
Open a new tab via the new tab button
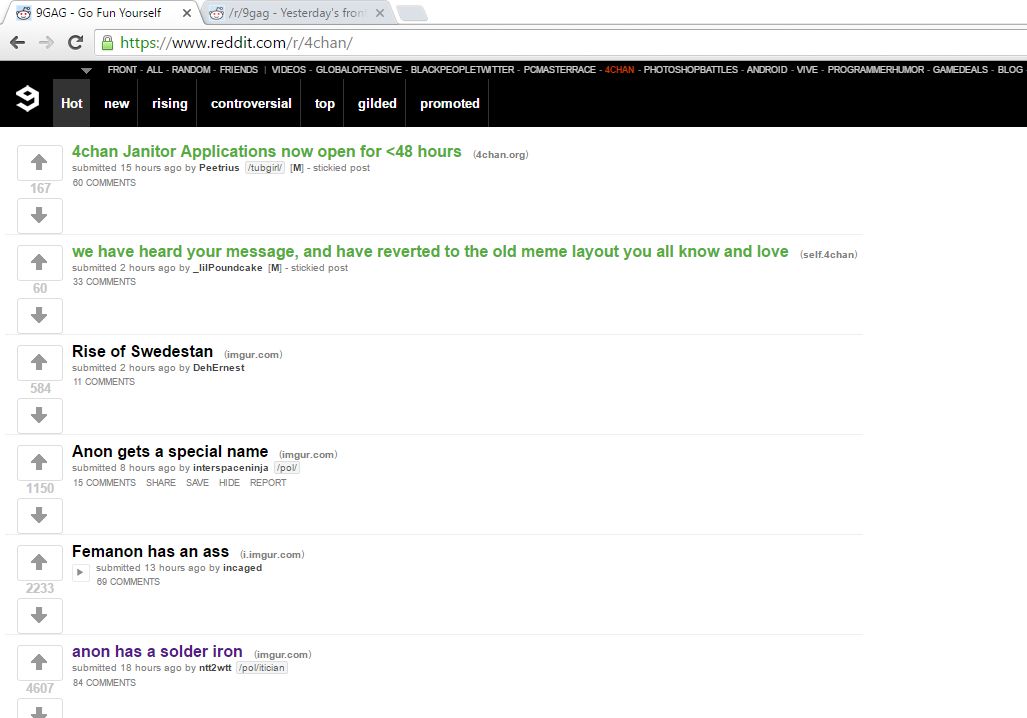pyautogui.click(x=411, y=13)
